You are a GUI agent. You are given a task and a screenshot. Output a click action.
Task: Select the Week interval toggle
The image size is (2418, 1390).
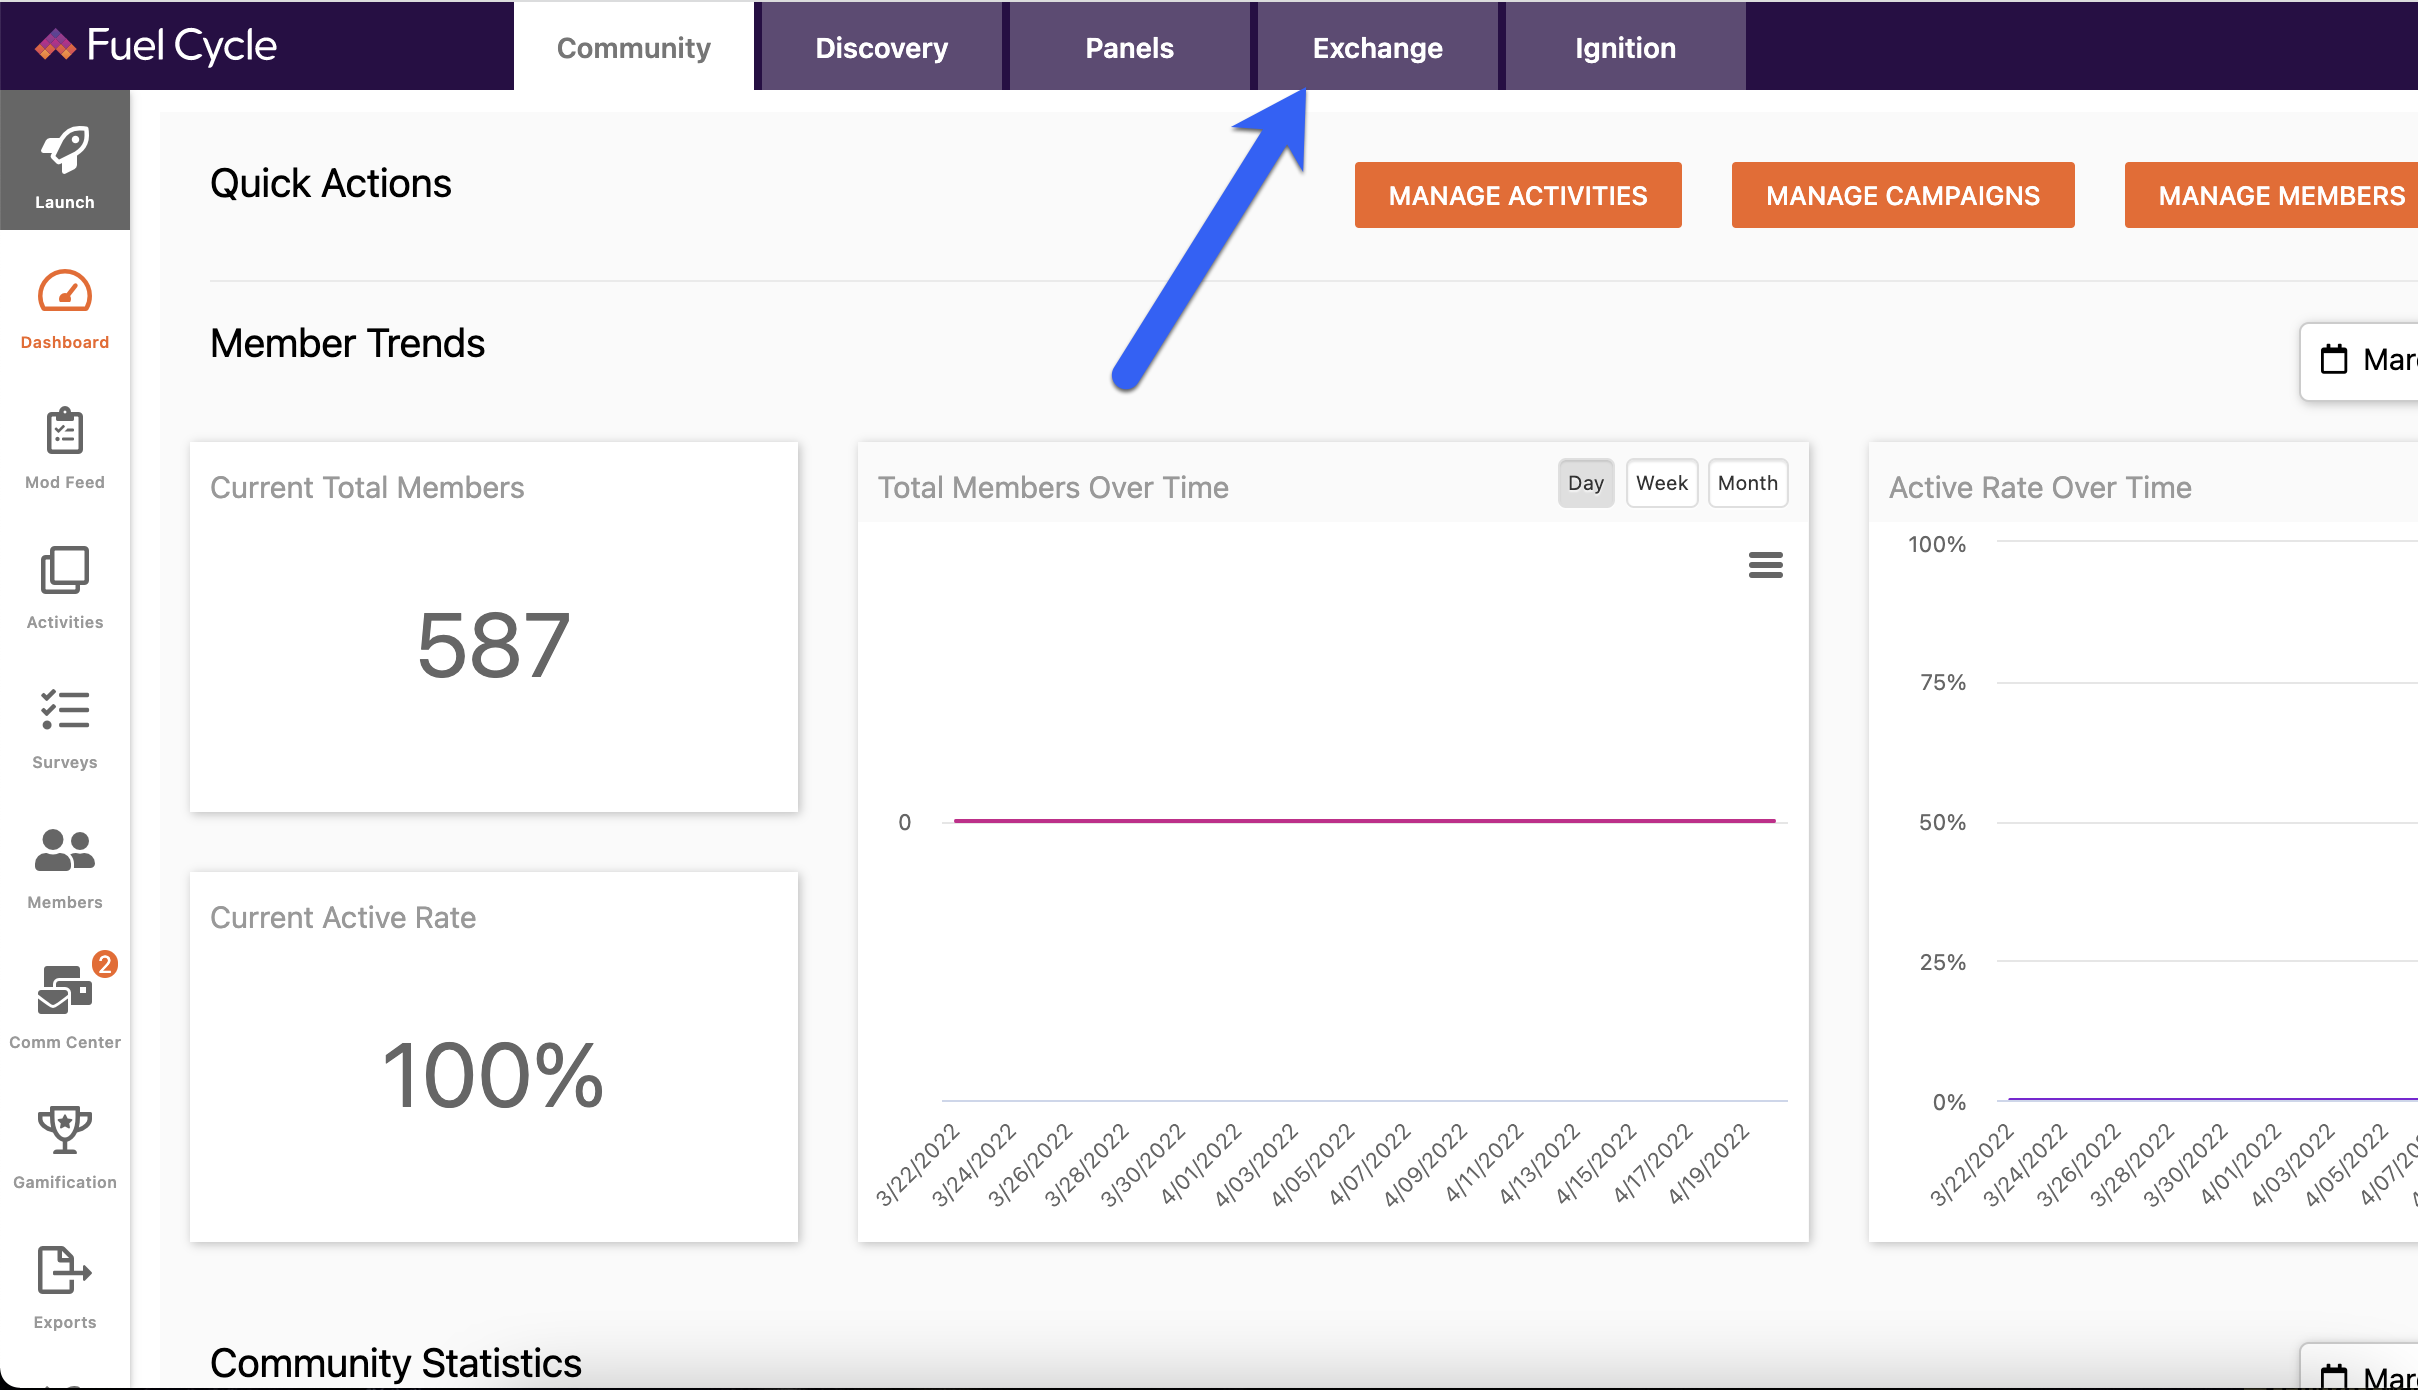tap(1662, 483)
